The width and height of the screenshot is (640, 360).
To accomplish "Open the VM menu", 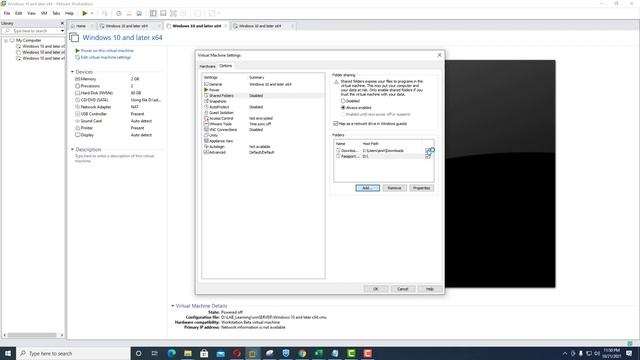I will (x=44, y=13).
